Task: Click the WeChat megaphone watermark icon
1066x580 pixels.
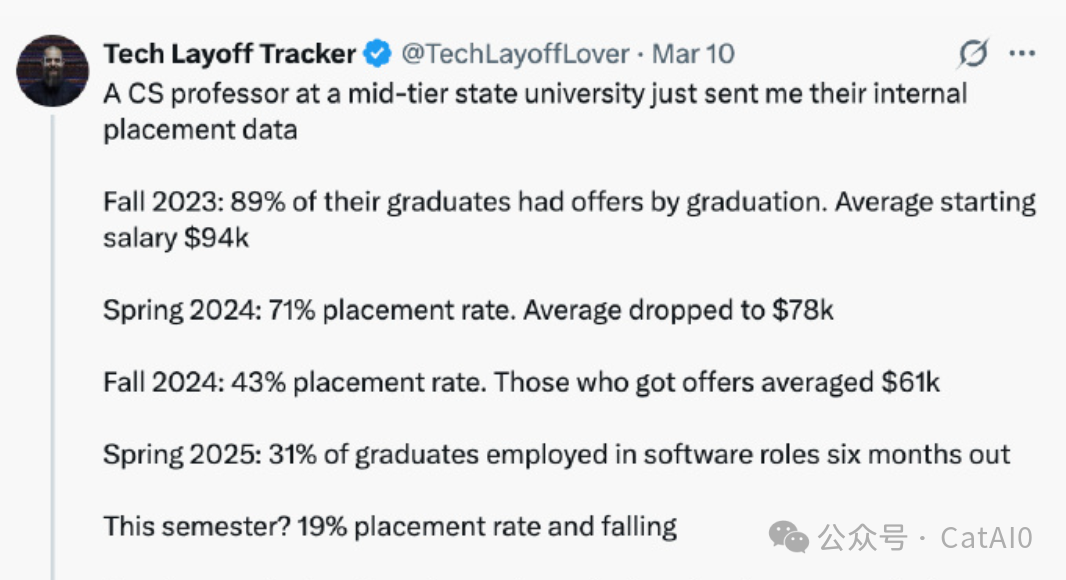Action: point(790,538)
